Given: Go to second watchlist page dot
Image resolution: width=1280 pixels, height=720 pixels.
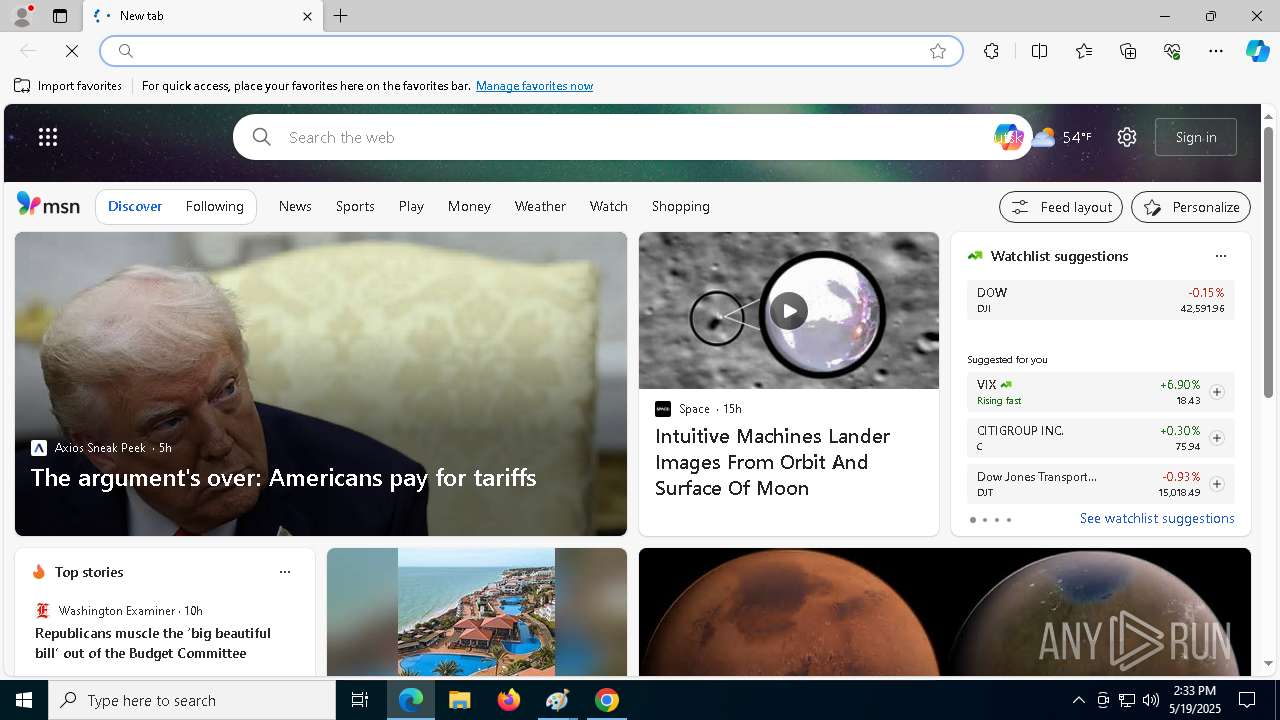Looking at the screenshot, I should coord(984,520).
